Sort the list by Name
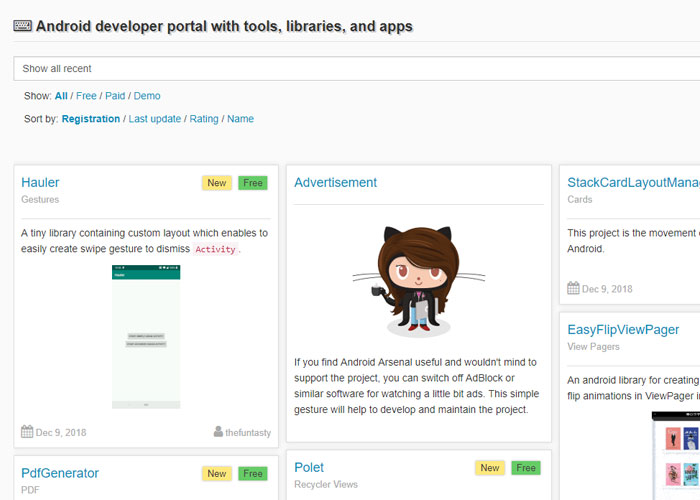The height and width of the screenshot is (500, 700). (240, 119)
